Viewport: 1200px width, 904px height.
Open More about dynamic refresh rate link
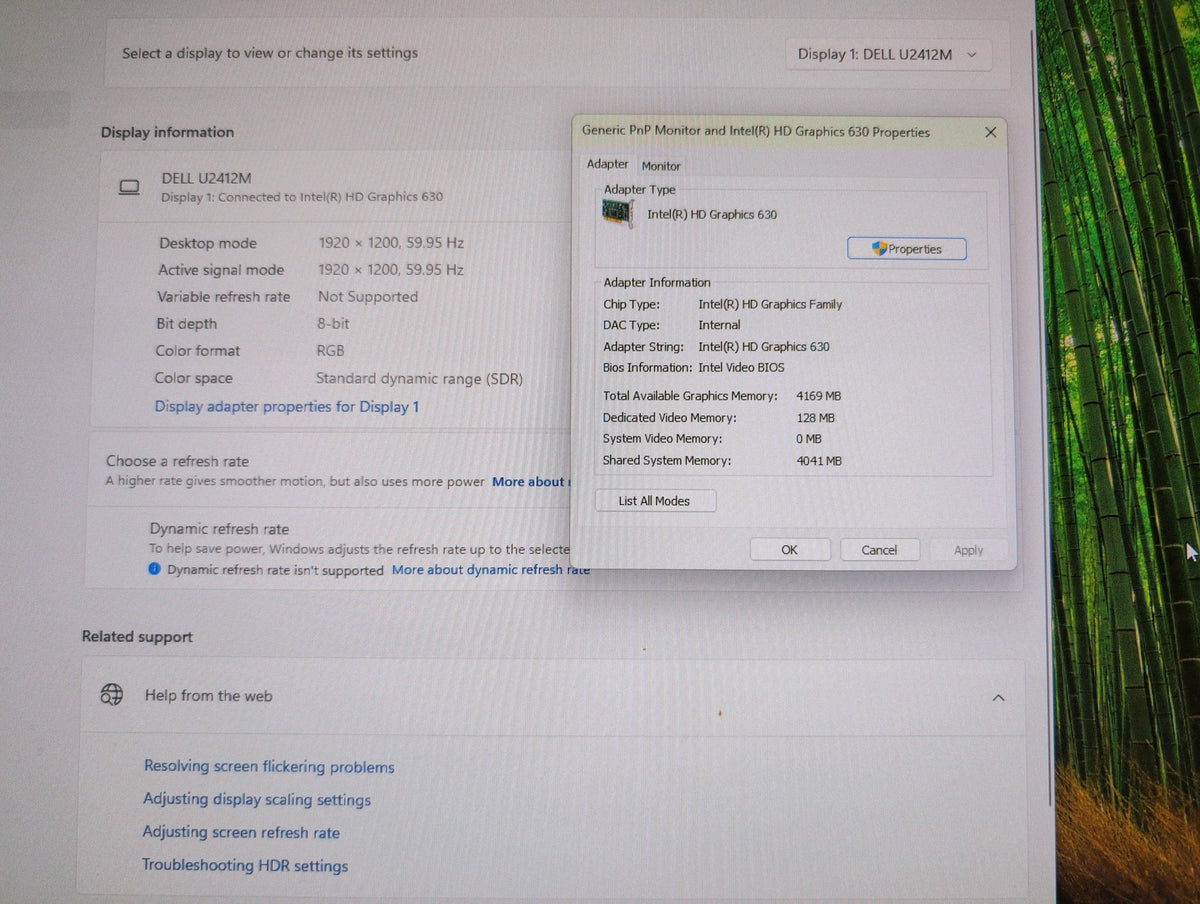click(491, 569)
